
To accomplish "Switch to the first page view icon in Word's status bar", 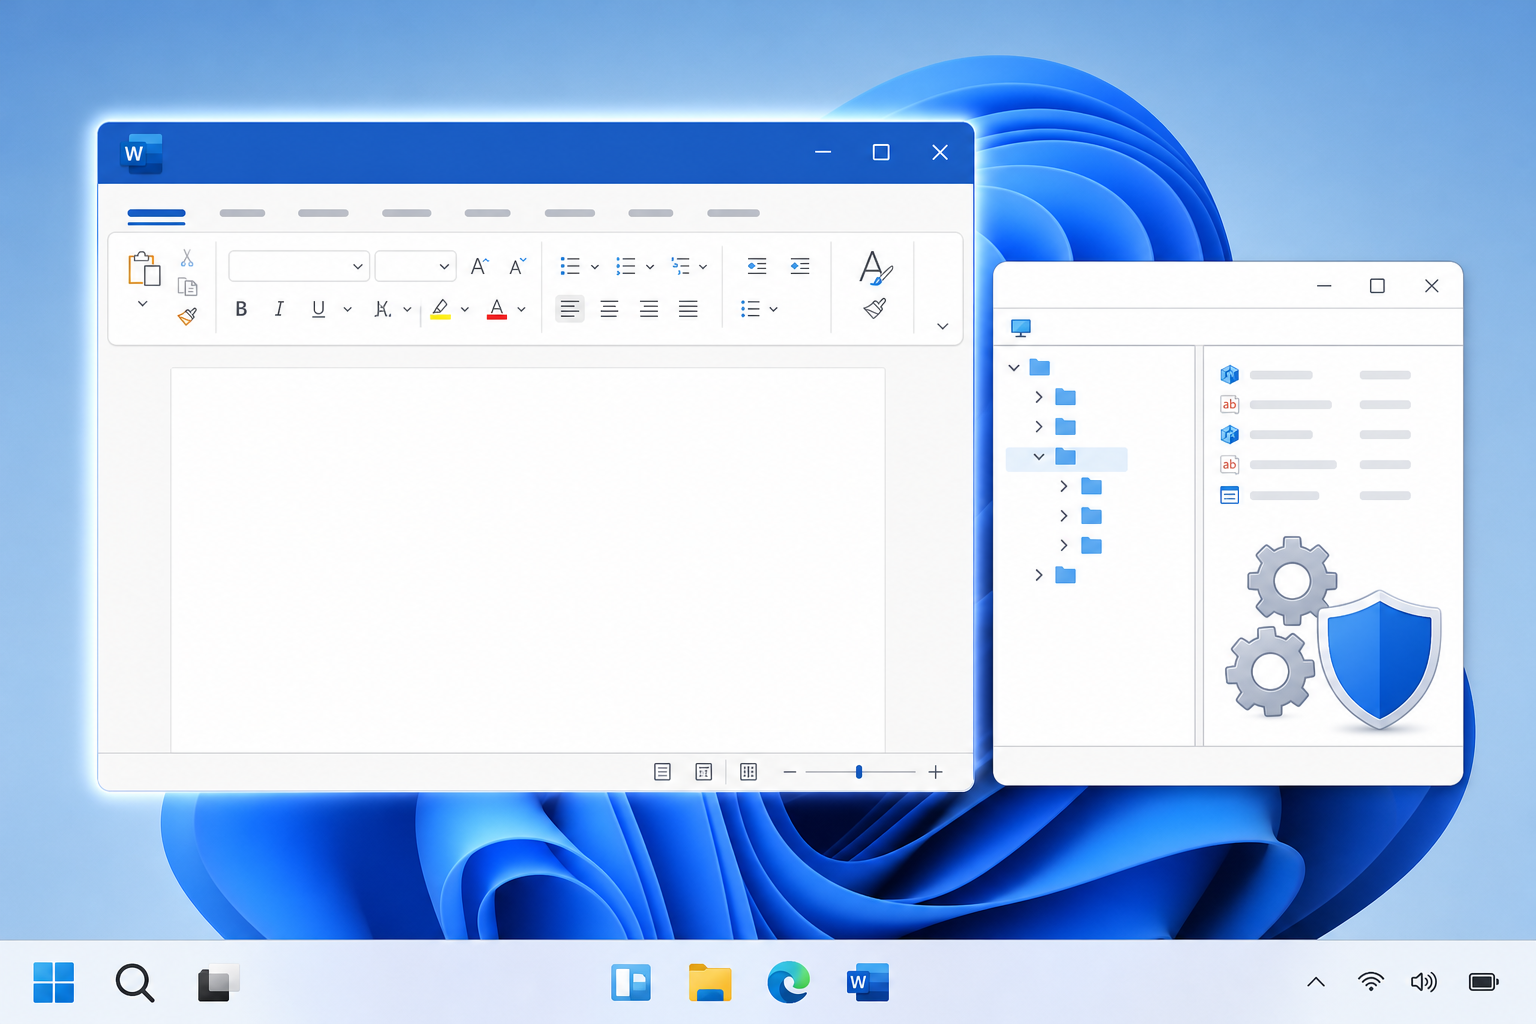I will point(662,772).
